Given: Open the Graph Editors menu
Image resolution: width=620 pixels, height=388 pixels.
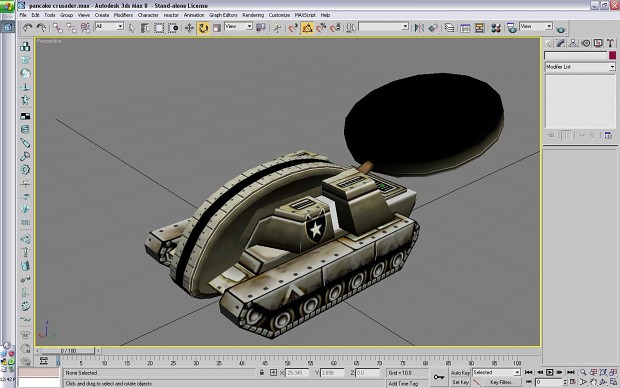Looking at the screenshot, I should [x=223, y=15].
